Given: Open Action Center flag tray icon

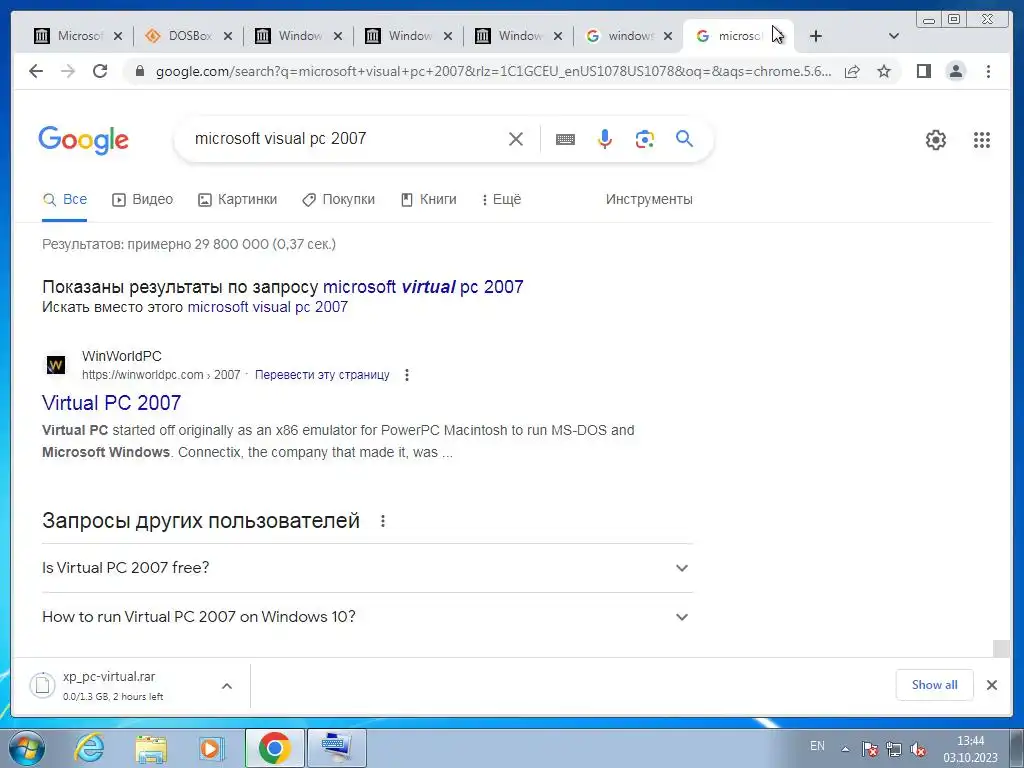Looking at the screenshot, I should (x=869, y=749).
